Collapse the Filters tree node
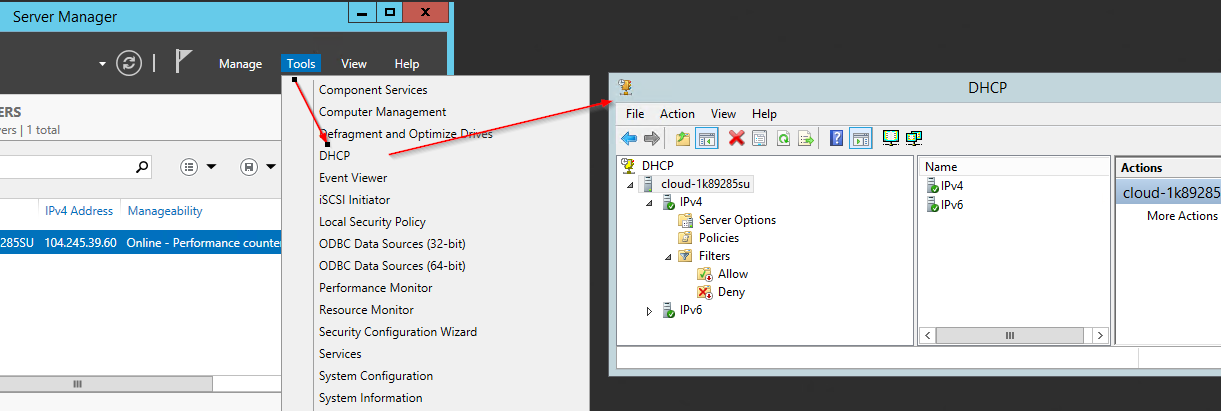 click(x=668, y=256)
